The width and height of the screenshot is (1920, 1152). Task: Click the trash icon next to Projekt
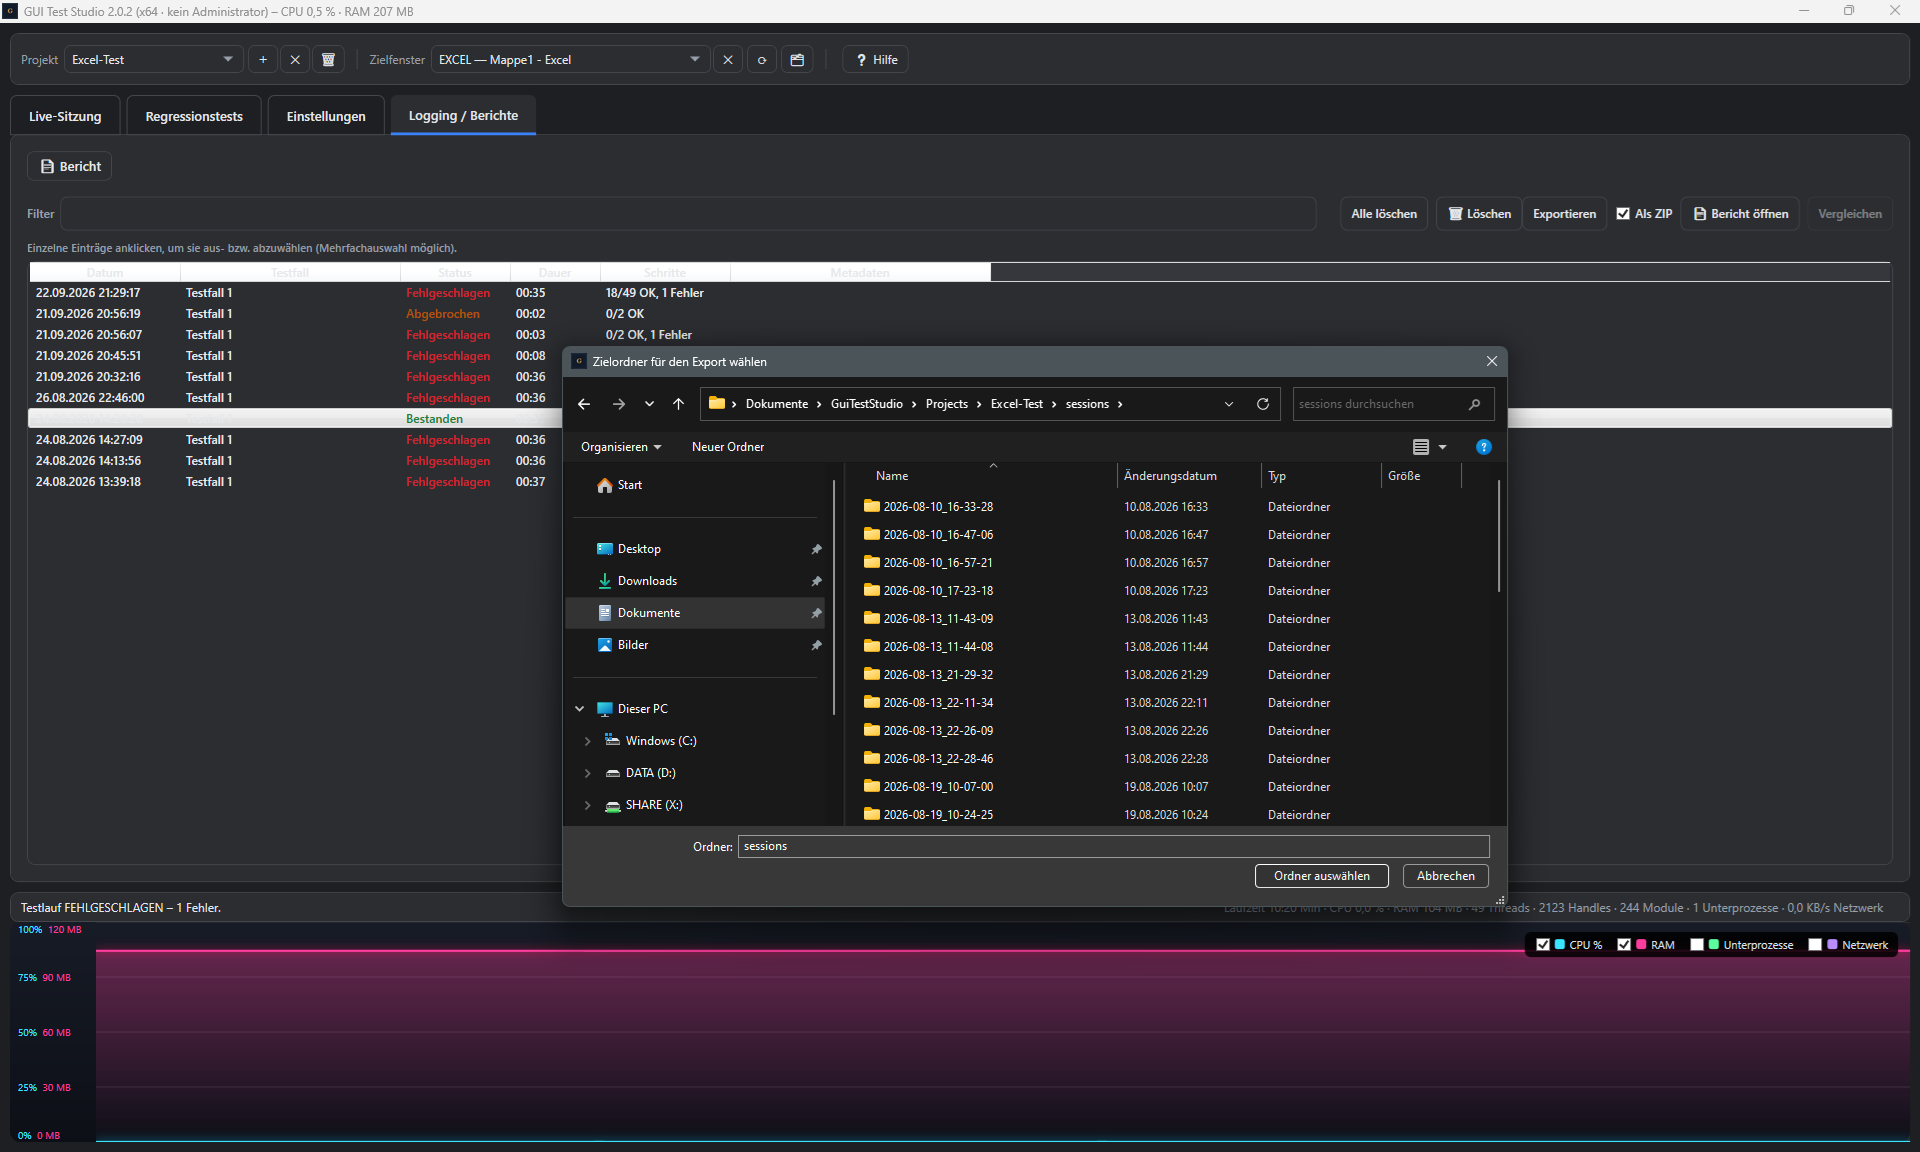[328, 60]
